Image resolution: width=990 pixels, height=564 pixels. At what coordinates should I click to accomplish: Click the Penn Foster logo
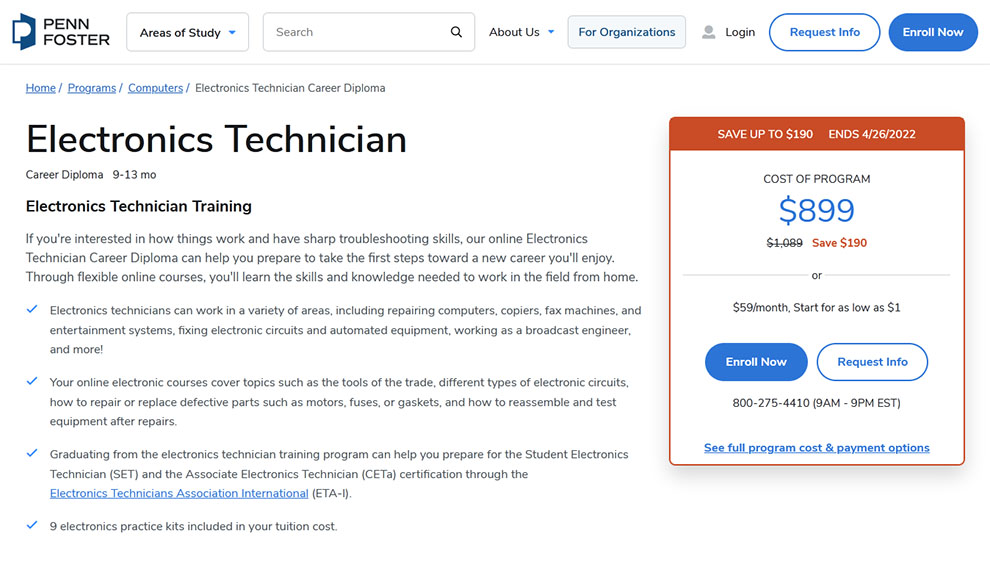click(x=61, y=32)
